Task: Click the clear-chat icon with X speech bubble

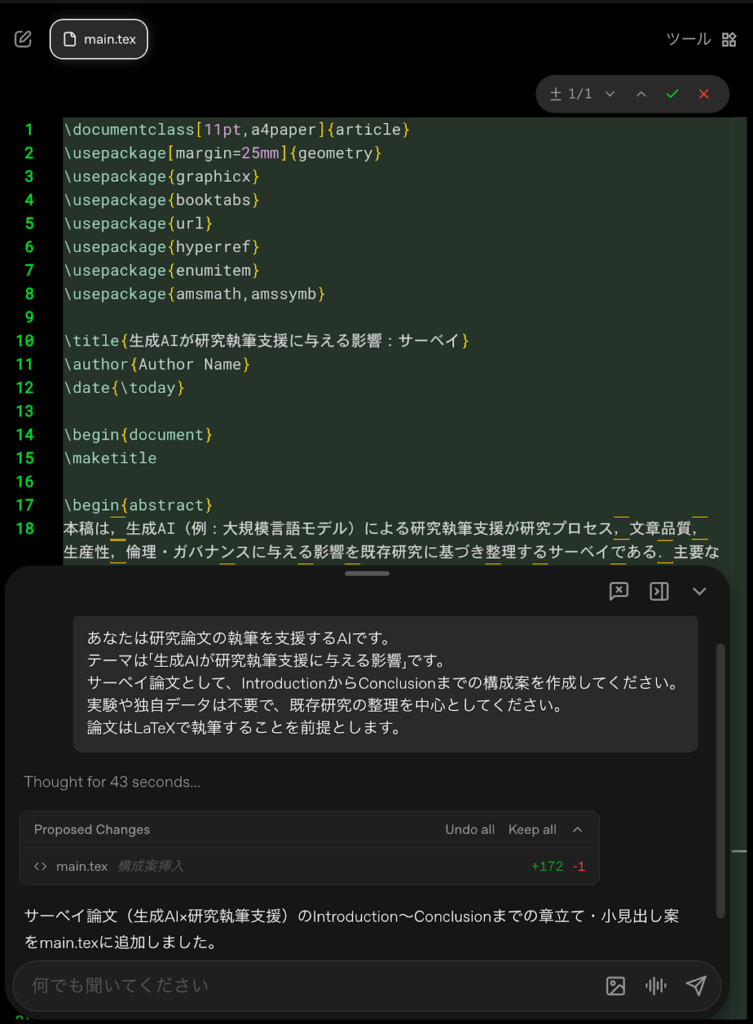Action: 618,591
